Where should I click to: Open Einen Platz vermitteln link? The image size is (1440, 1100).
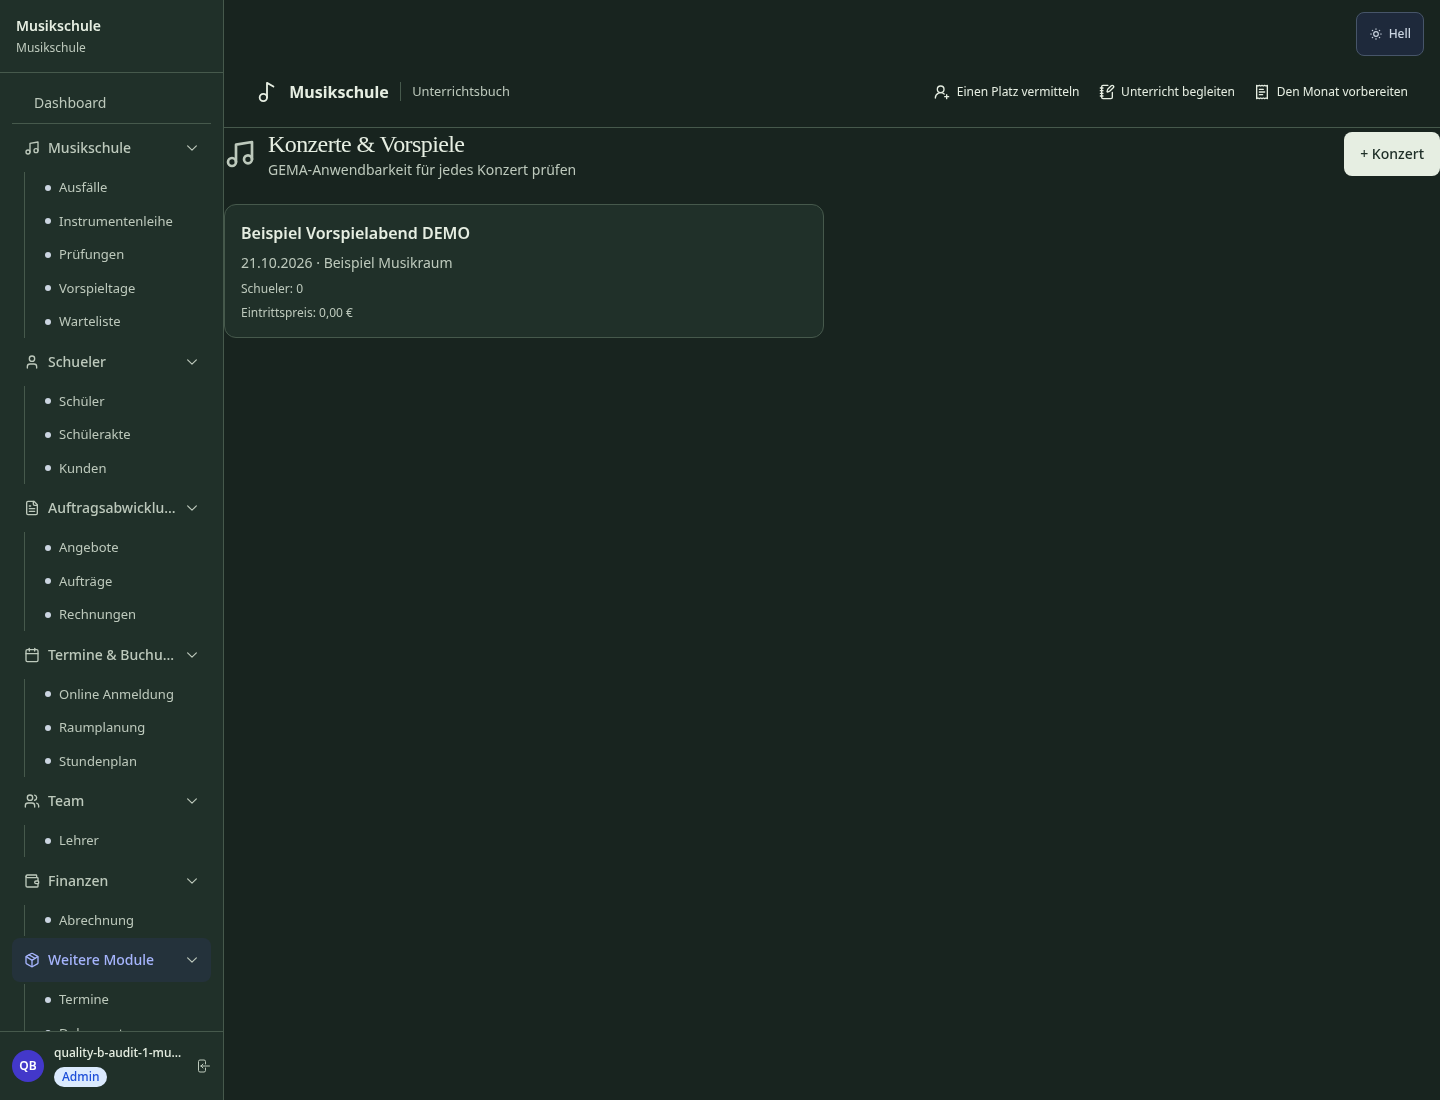click(1007, 92)
